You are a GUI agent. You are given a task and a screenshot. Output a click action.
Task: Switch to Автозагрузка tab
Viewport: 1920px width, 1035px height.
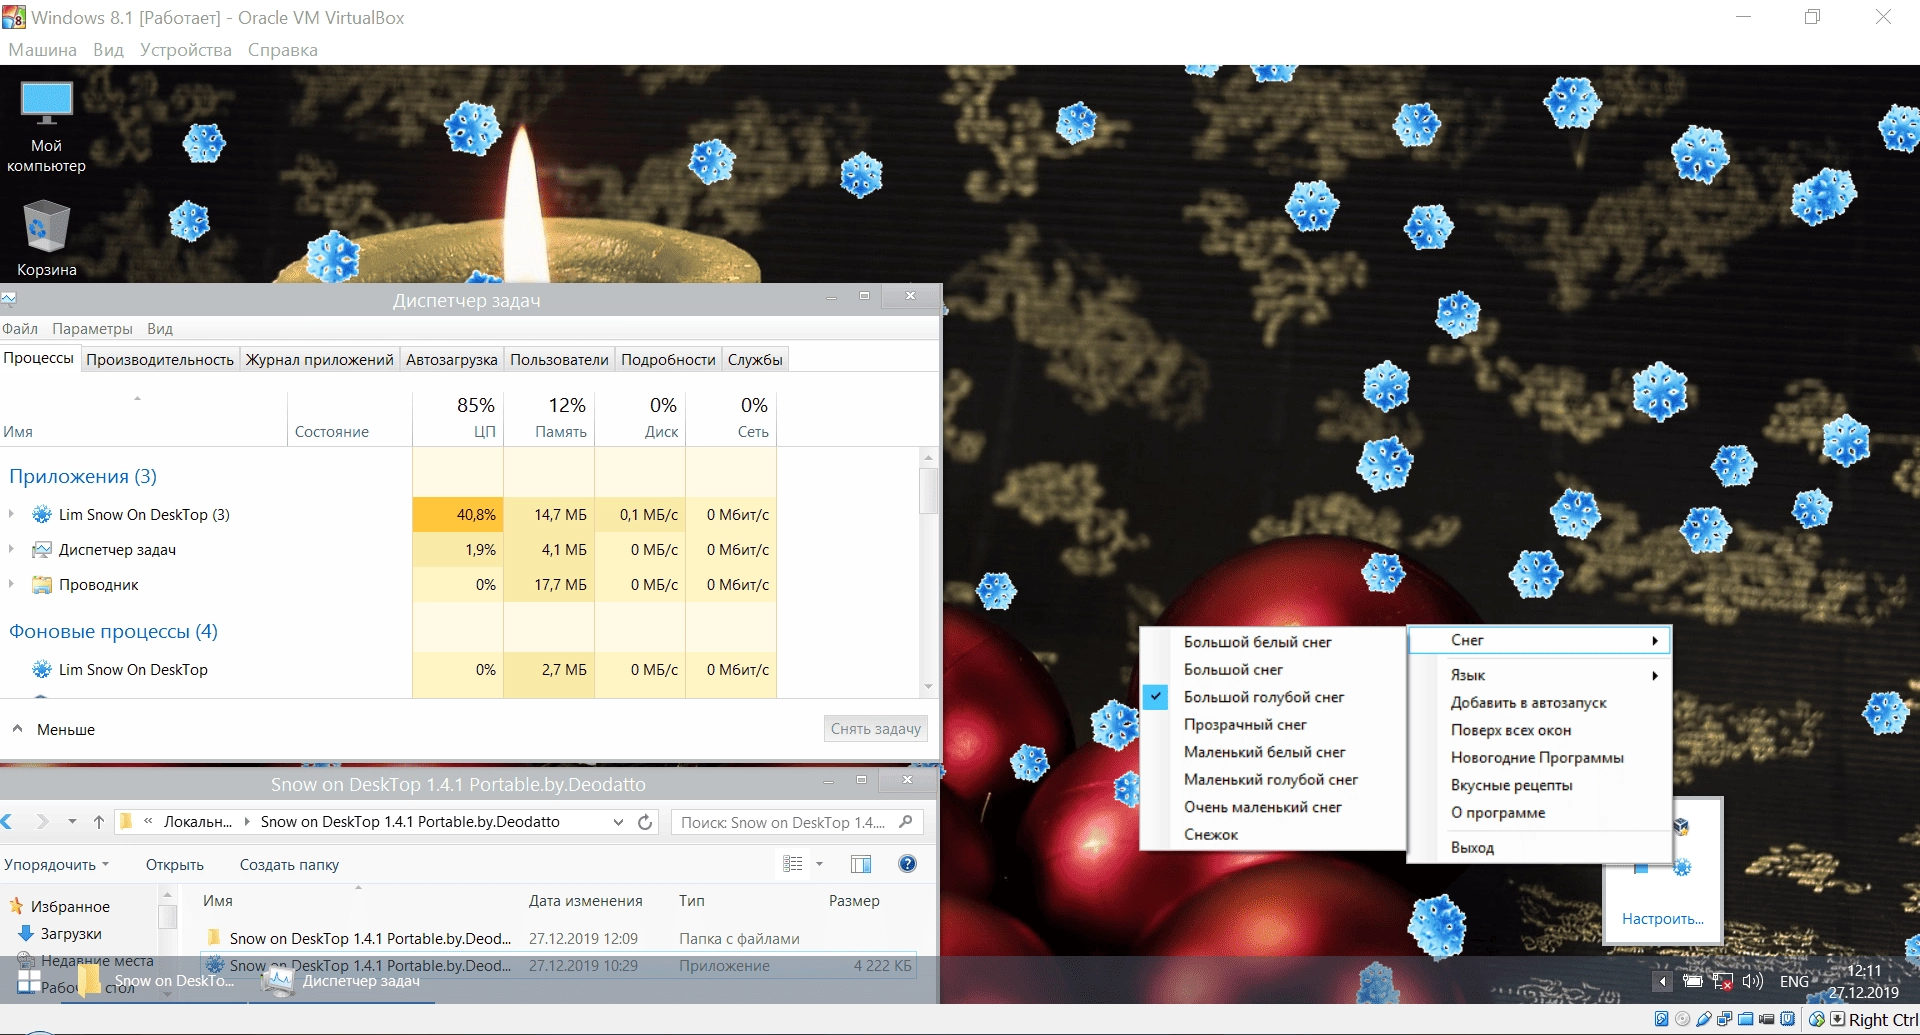point(451,359)
